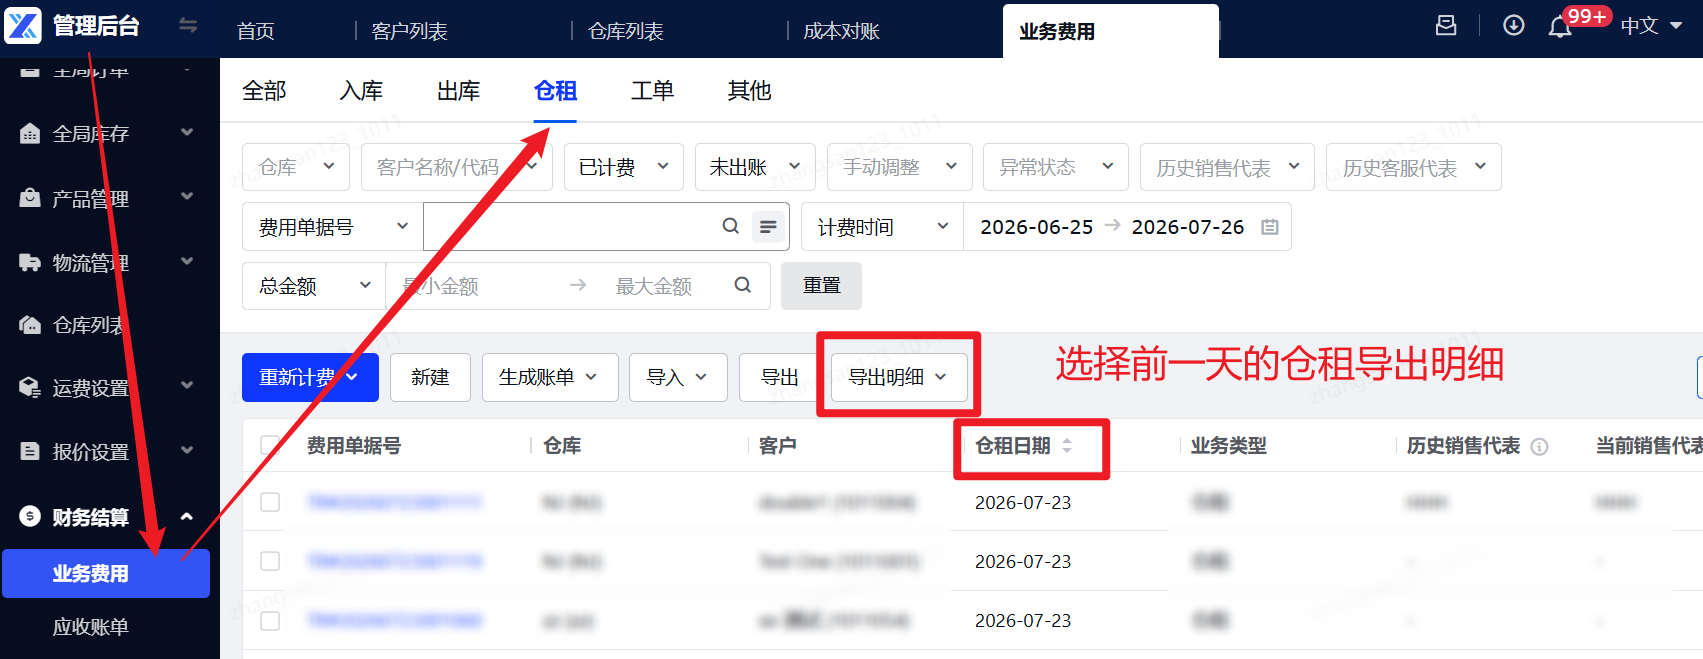Click the 新建 button
Screen dimensions: 1703x659
(430, 377)
